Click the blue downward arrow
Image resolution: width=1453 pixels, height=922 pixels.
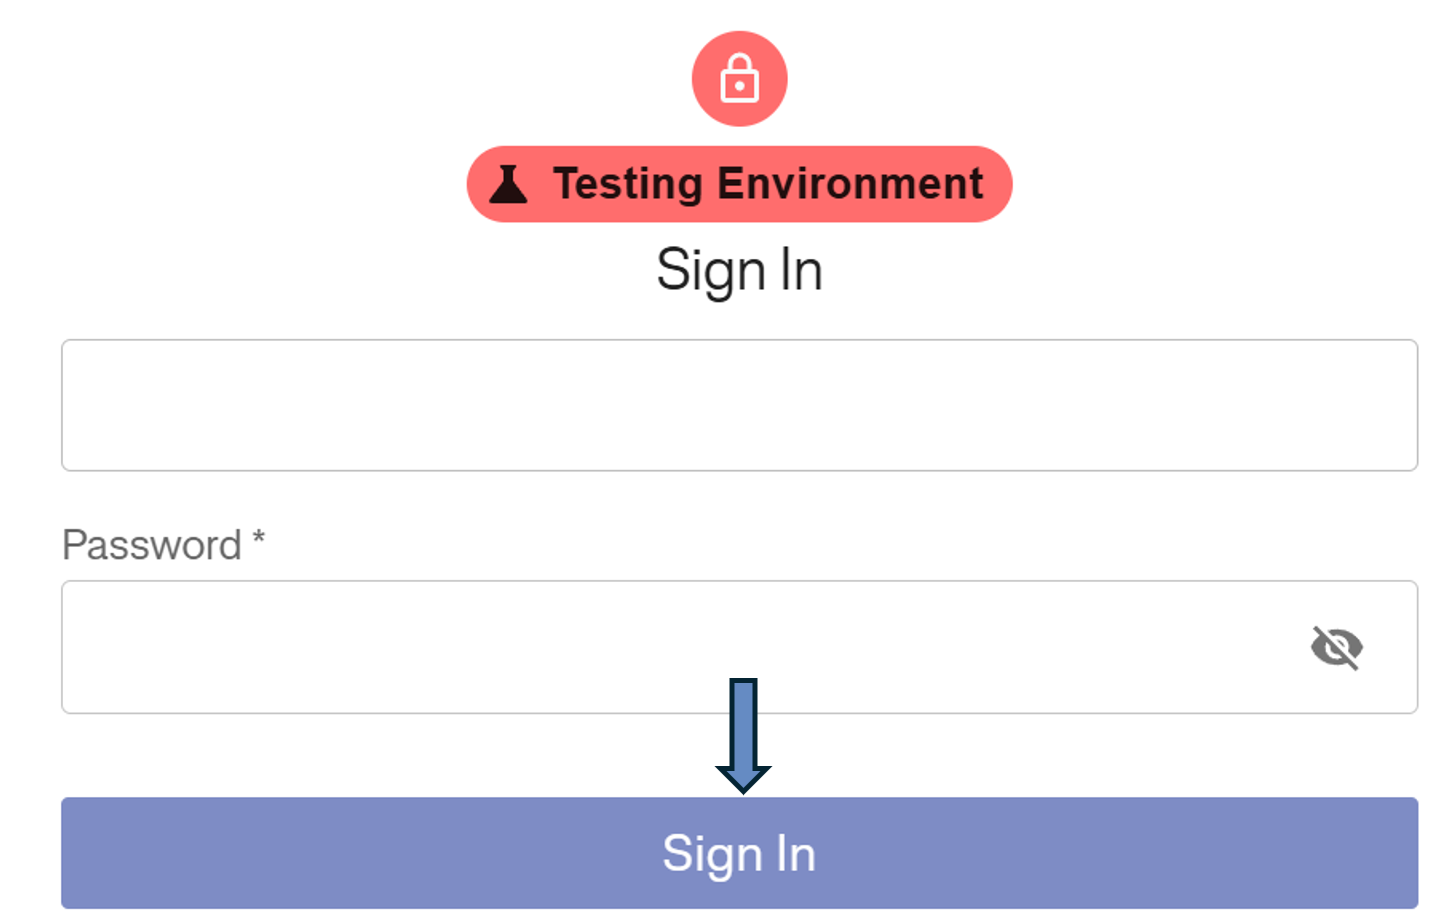point(743,735)
